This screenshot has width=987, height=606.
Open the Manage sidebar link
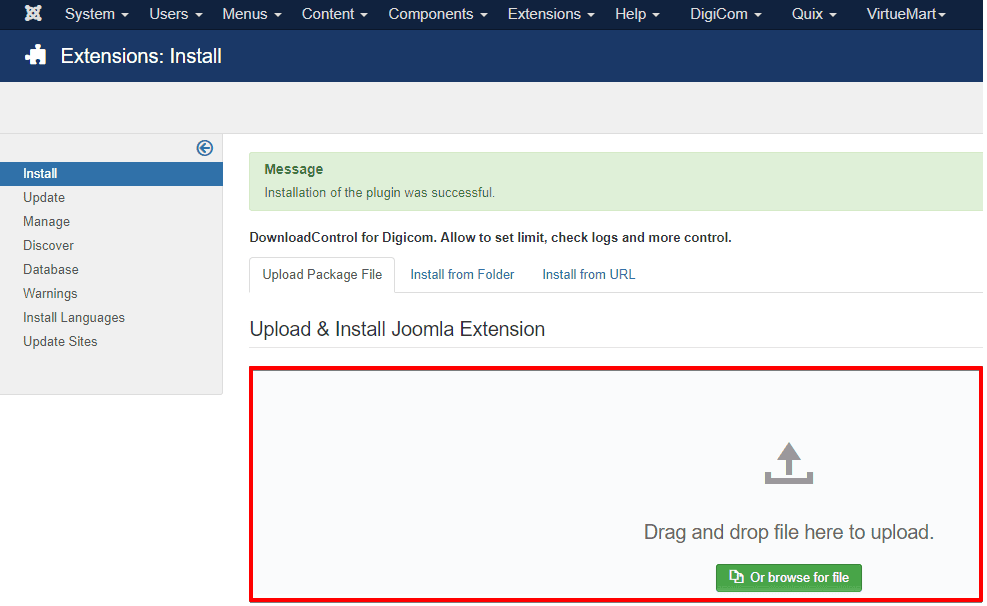[47, 221]
